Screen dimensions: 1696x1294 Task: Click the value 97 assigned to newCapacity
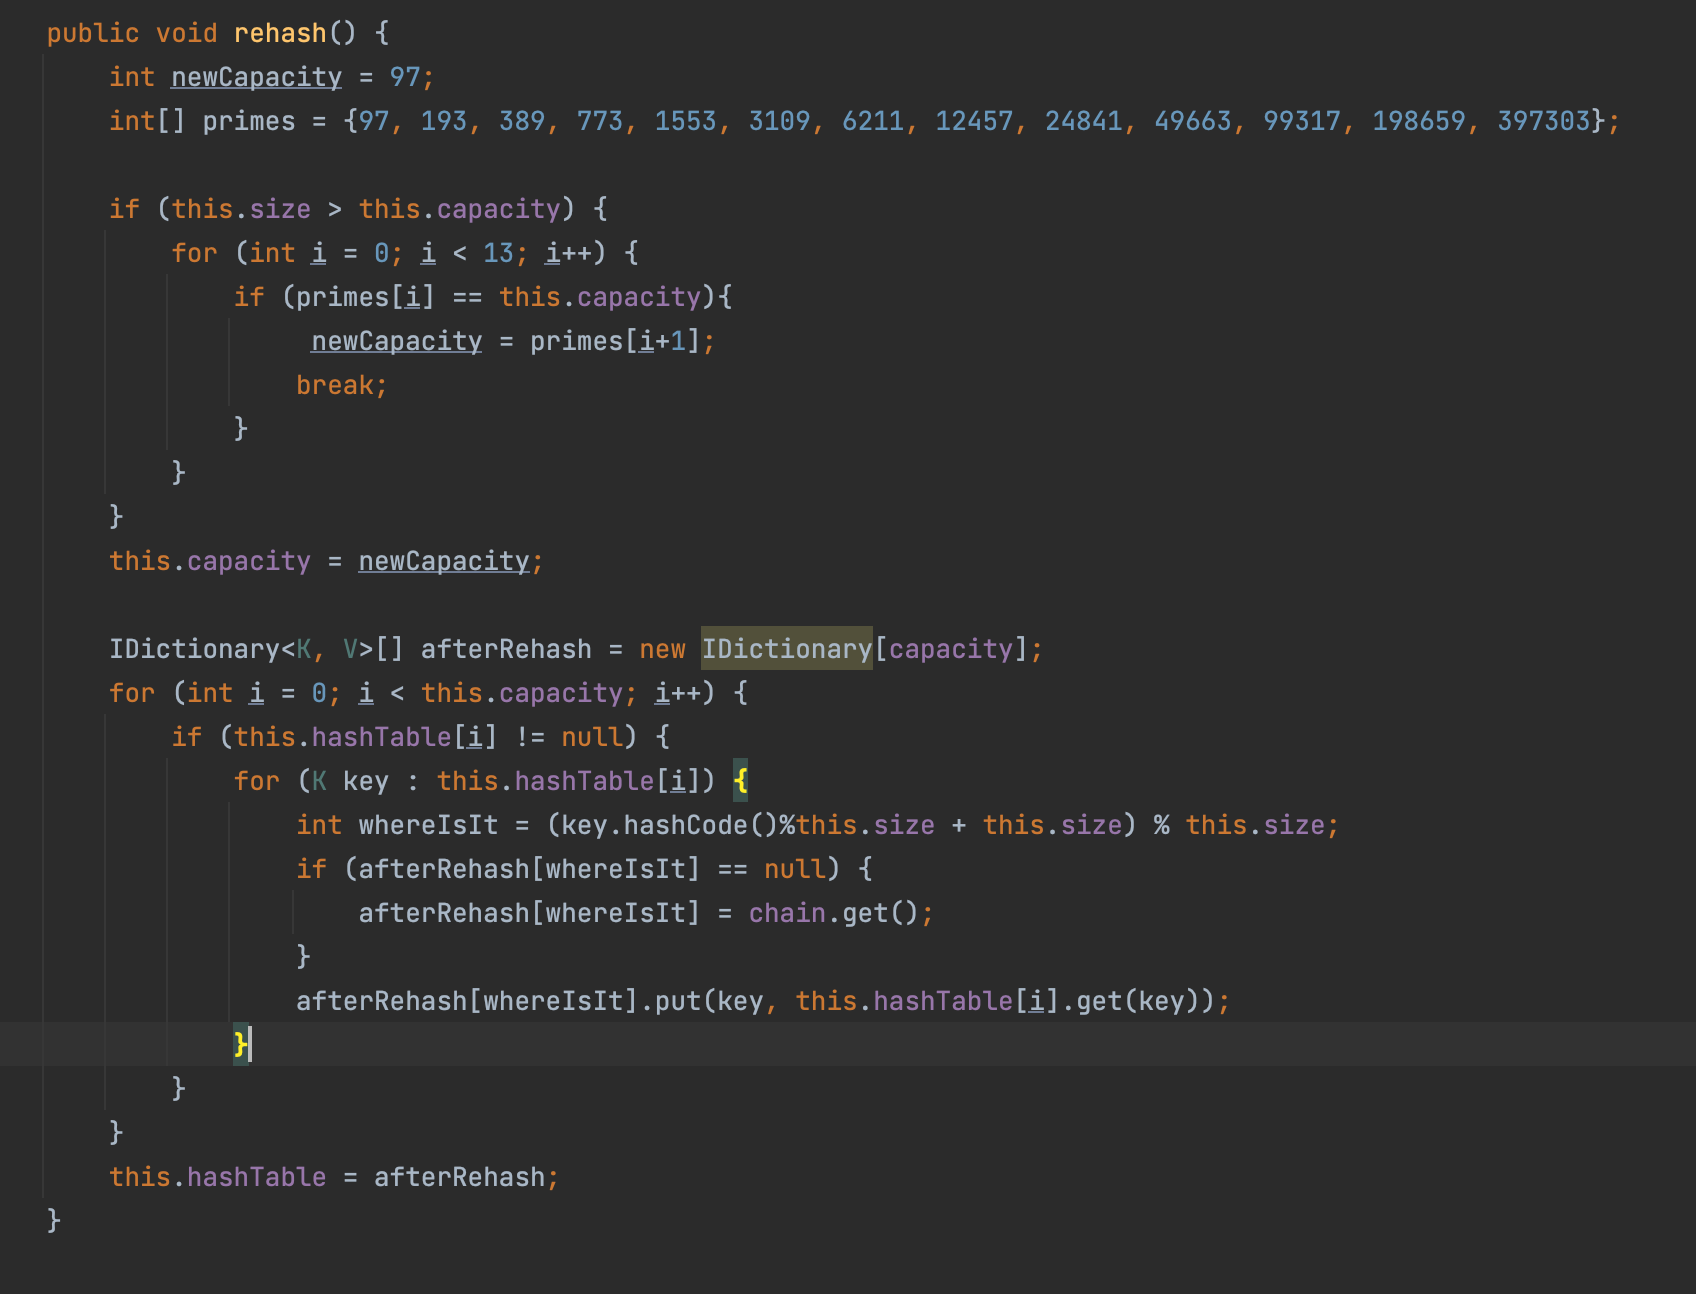pos(405,77)
